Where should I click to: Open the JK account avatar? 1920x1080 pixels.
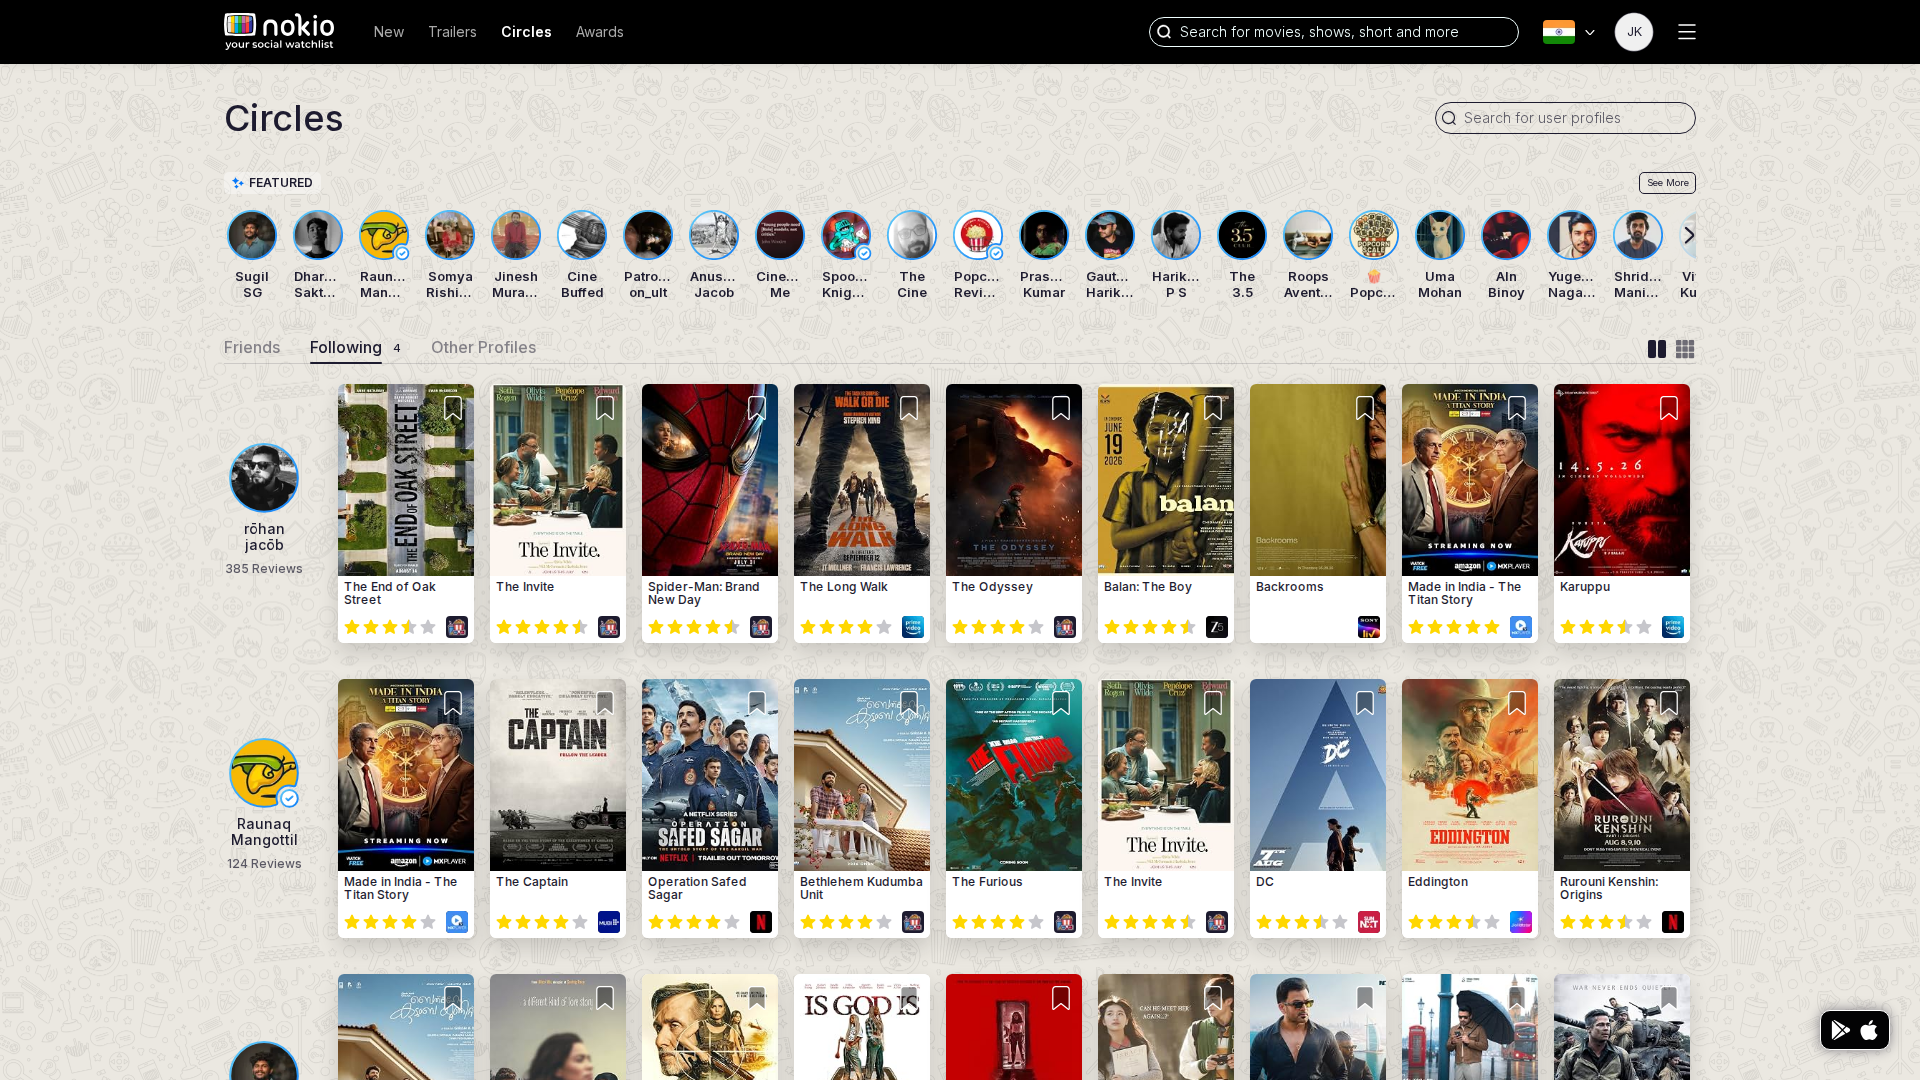[x=1634, y=32]
